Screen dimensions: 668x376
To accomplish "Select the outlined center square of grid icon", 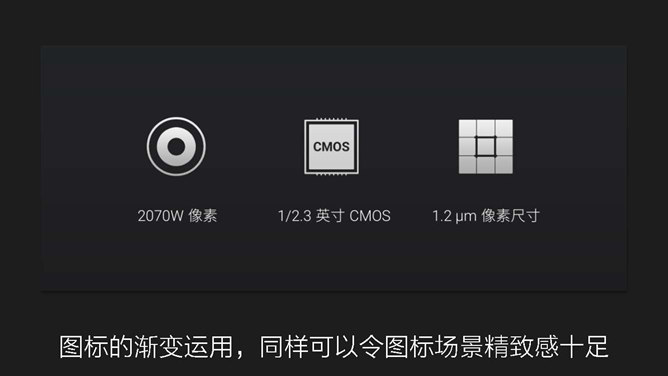I will click(x=486, y=146).
